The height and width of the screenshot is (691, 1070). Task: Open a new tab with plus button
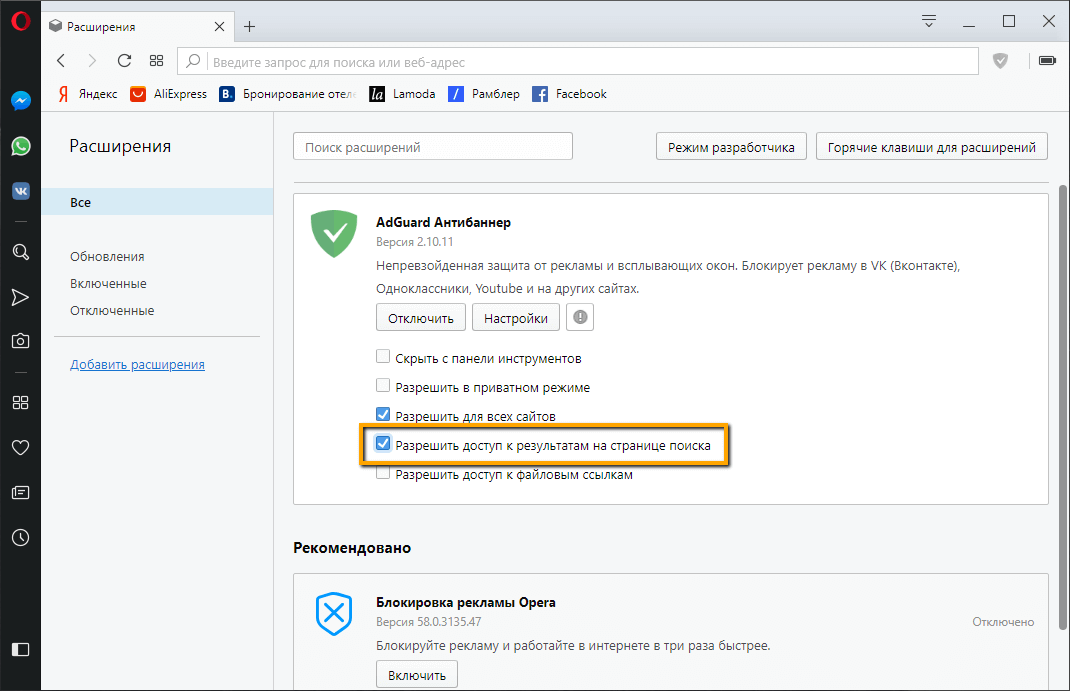click(x=250, y=26)
